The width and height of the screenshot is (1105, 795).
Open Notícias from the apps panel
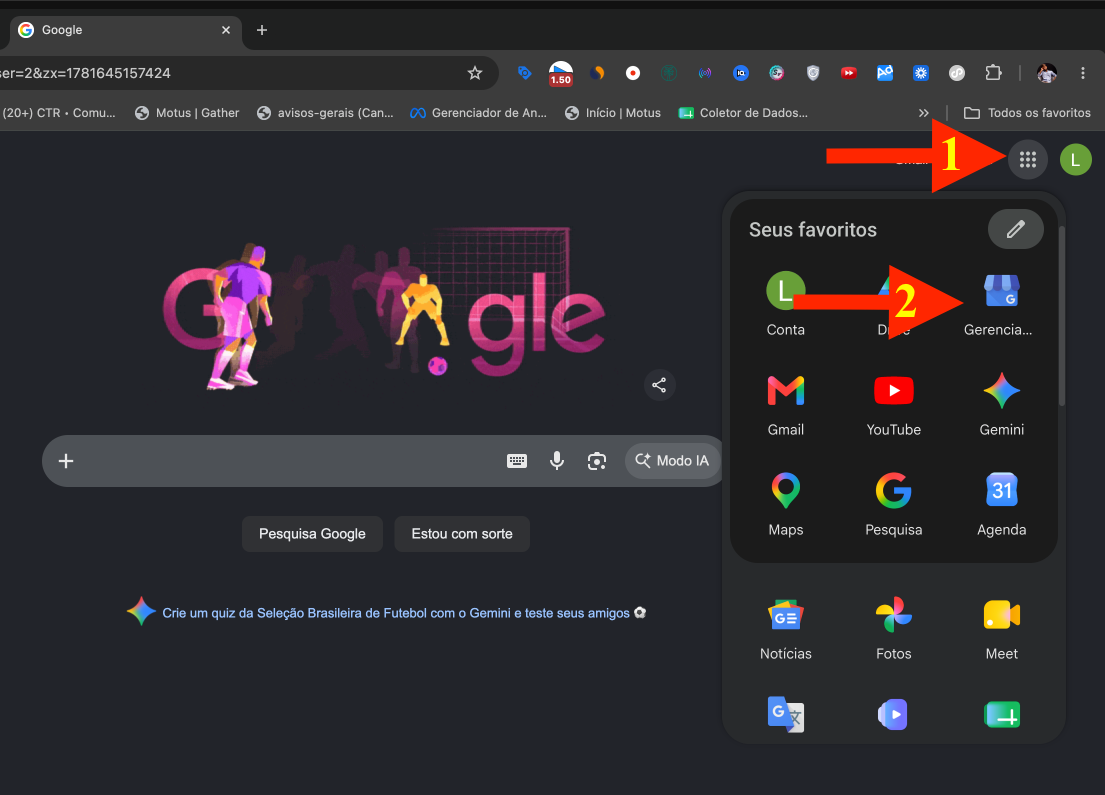click(785, 629)
